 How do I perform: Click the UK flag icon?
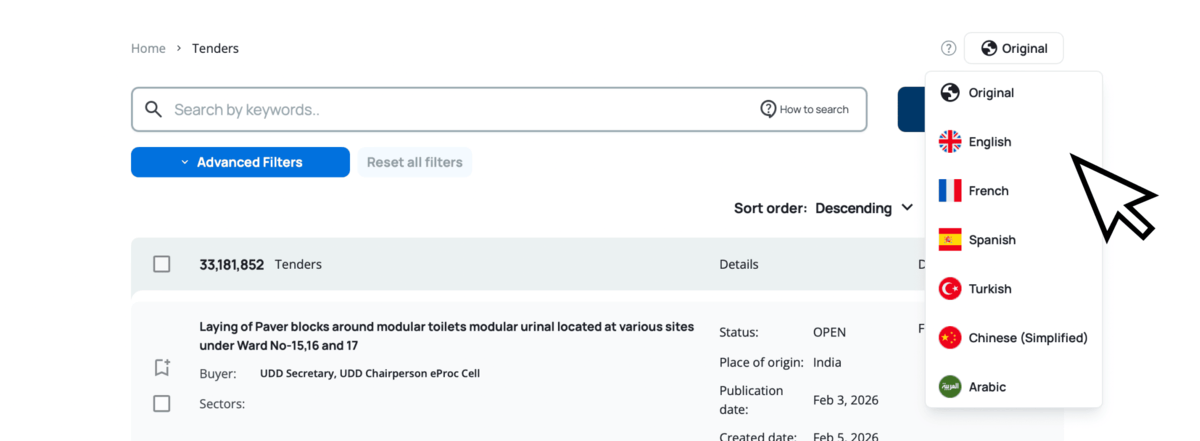[949, 142]
